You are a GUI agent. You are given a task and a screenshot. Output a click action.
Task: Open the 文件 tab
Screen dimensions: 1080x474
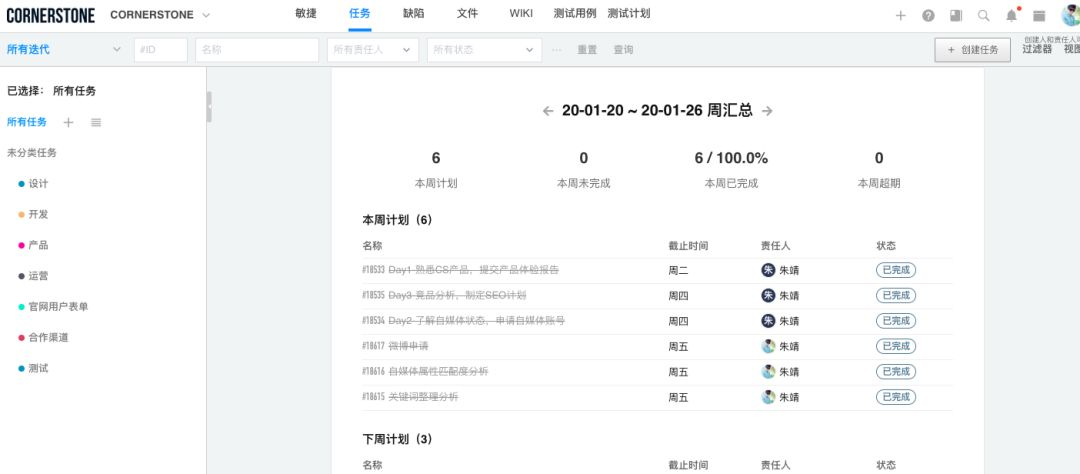click(x=467, y=14)
